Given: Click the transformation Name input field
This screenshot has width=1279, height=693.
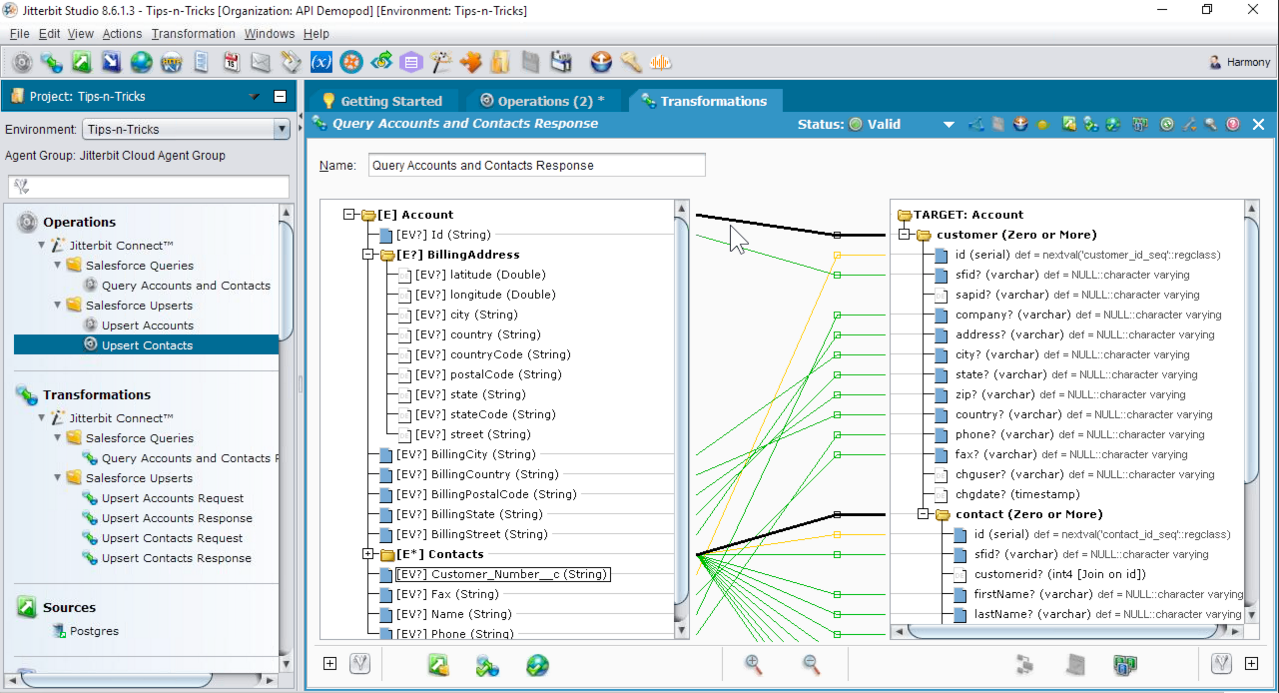Looking at the screenshot, I should click(x=536, y=166).
